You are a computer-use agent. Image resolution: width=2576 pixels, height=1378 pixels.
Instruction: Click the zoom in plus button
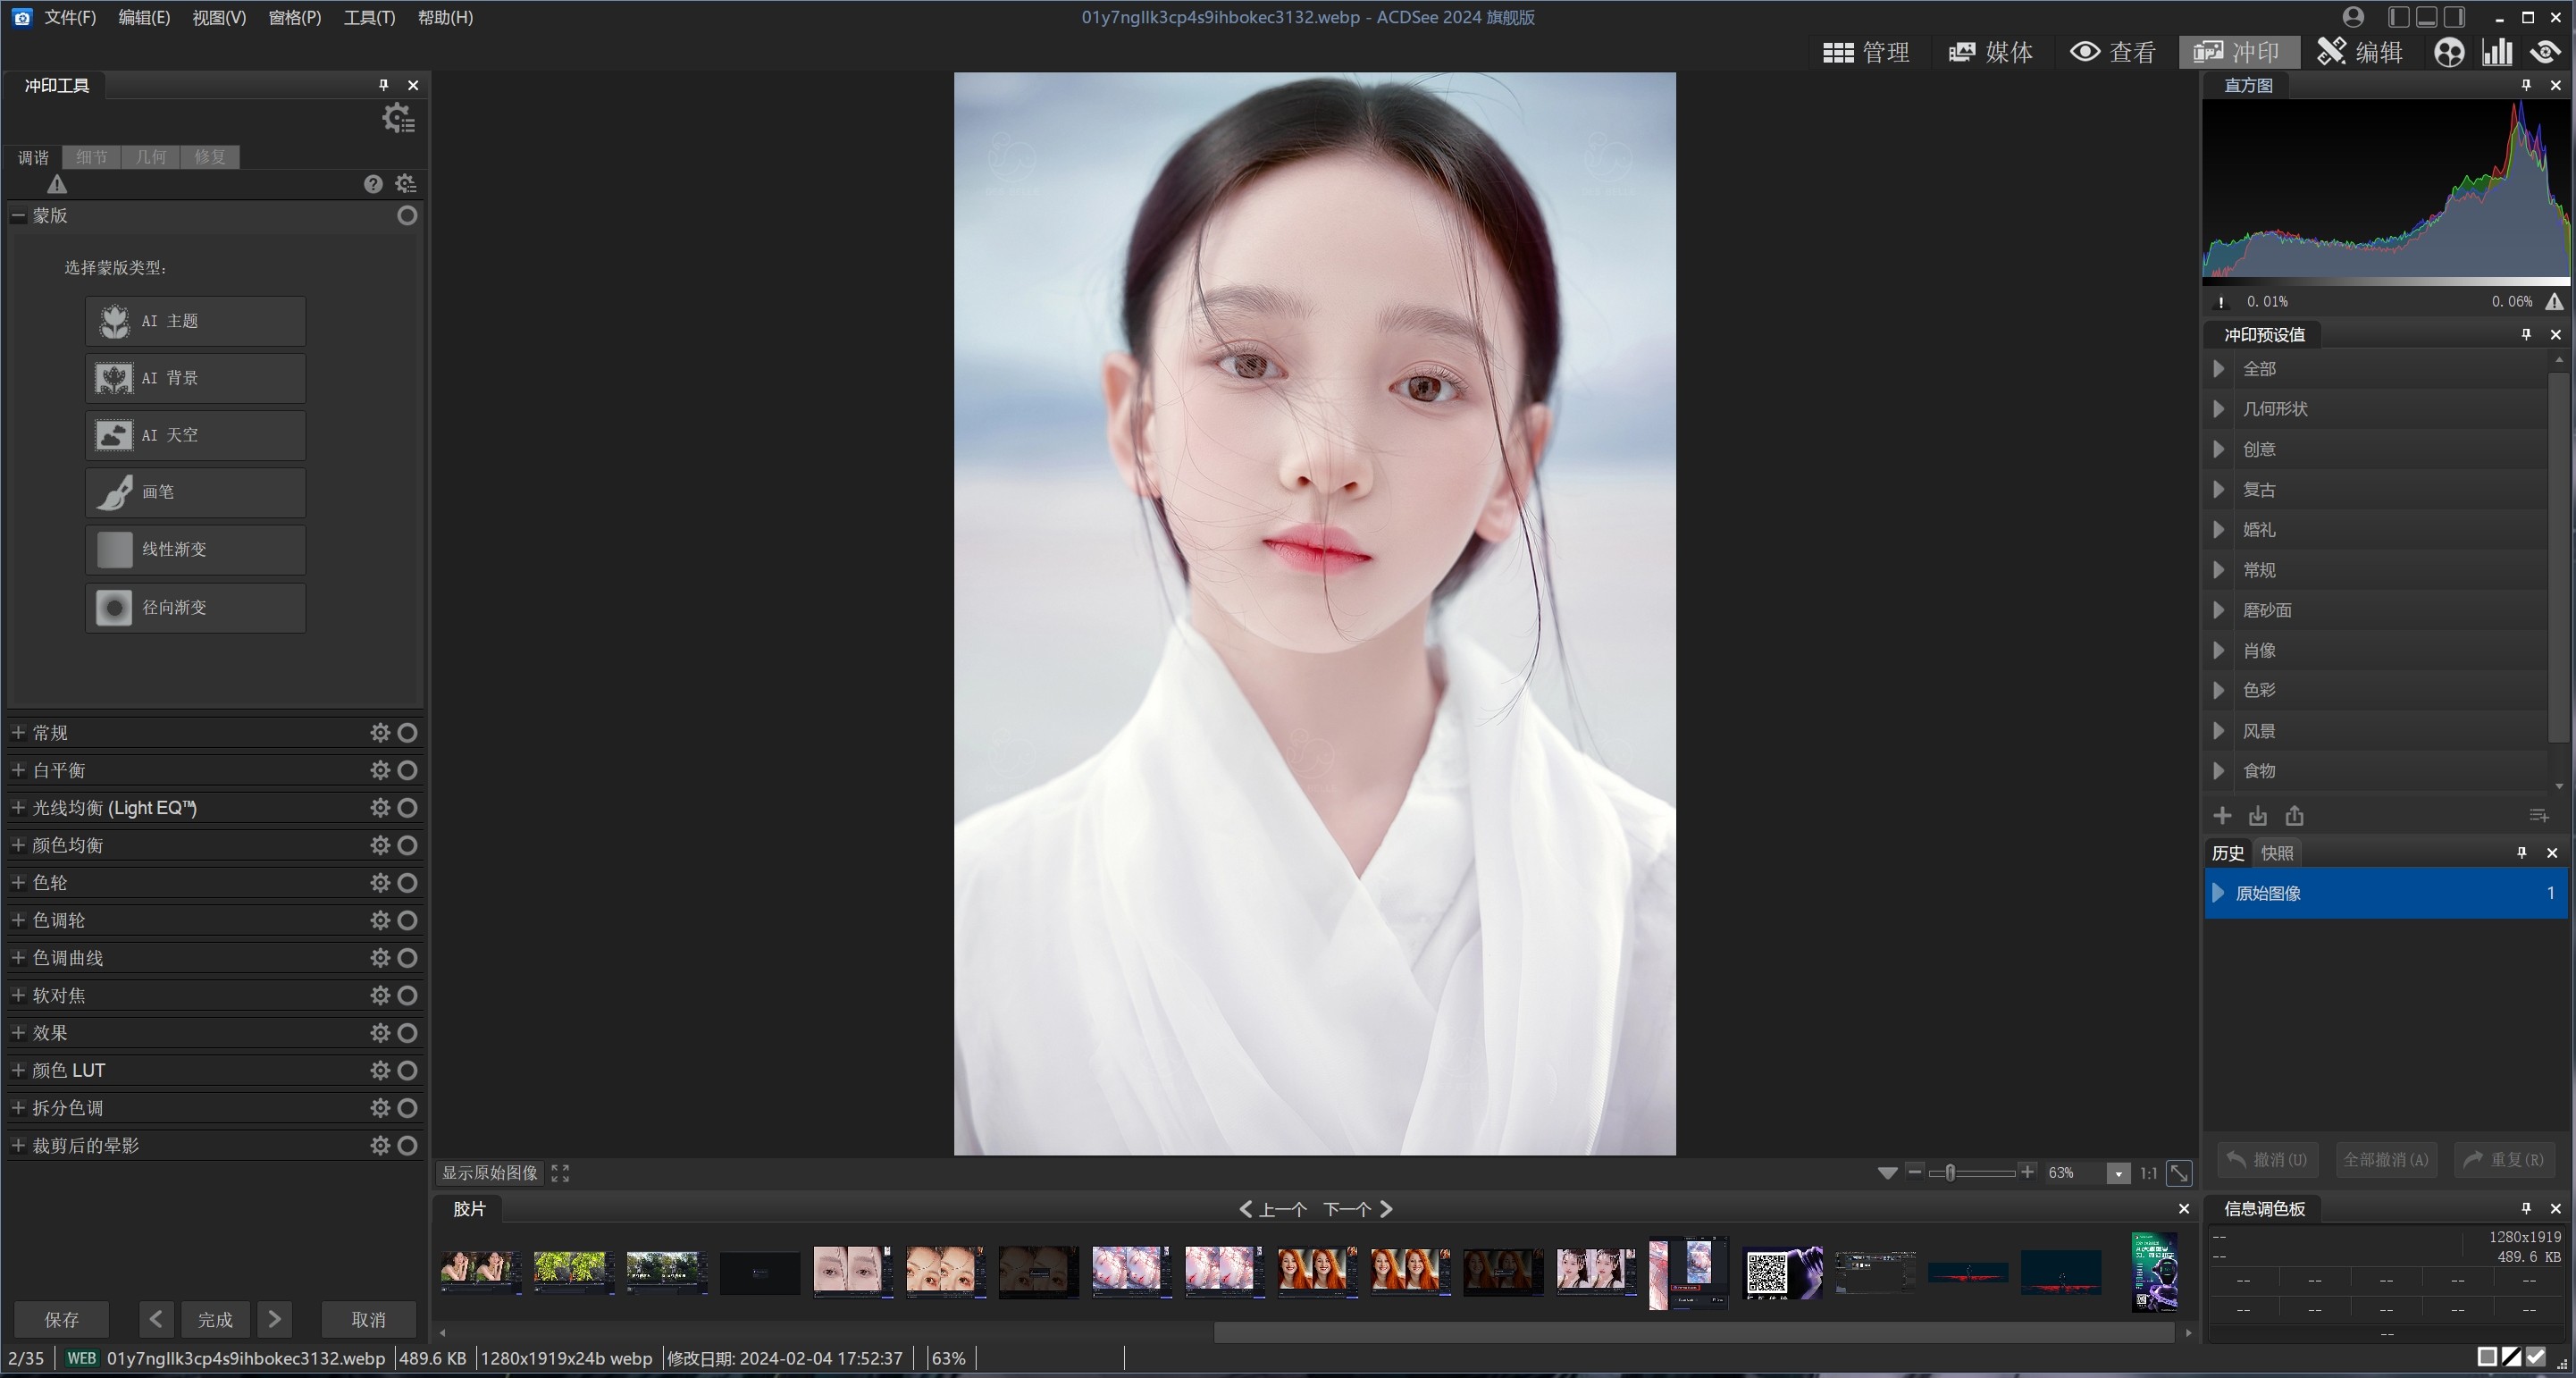tap(2027, 1172)
